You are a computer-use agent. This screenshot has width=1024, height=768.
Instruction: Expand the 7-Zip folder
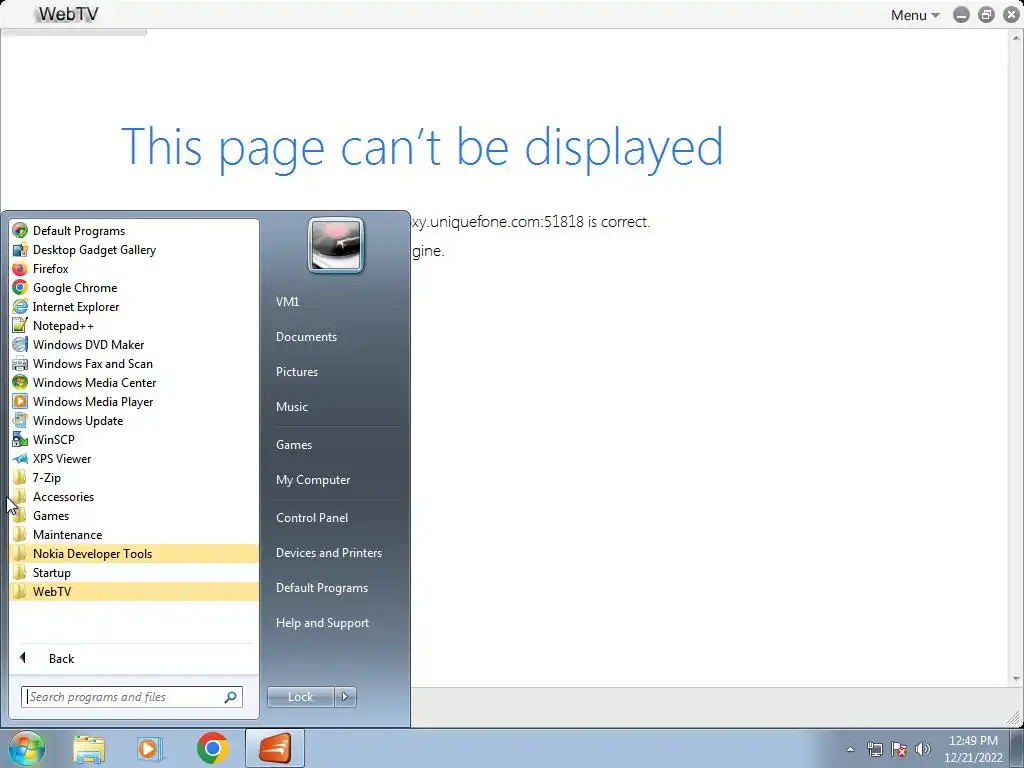134,477
